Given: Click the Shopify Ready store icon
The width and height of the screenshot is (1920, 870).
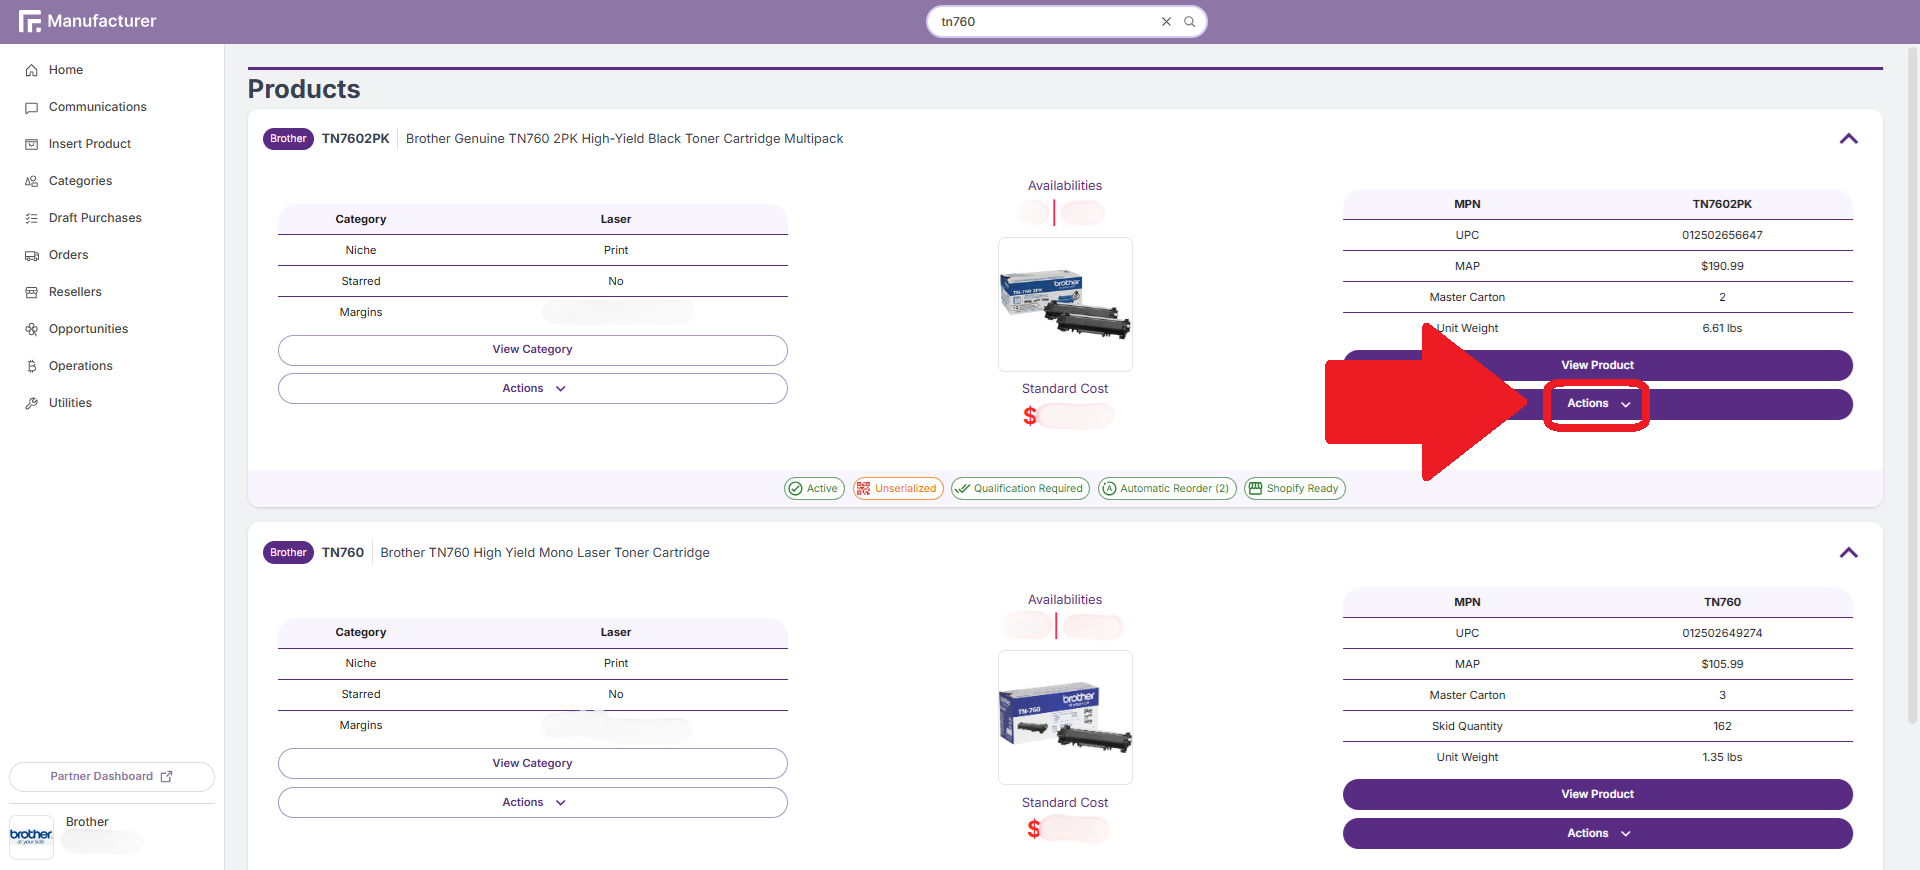Looking at the screenshot, I should pyautogui.click(x=1255, y=489).
